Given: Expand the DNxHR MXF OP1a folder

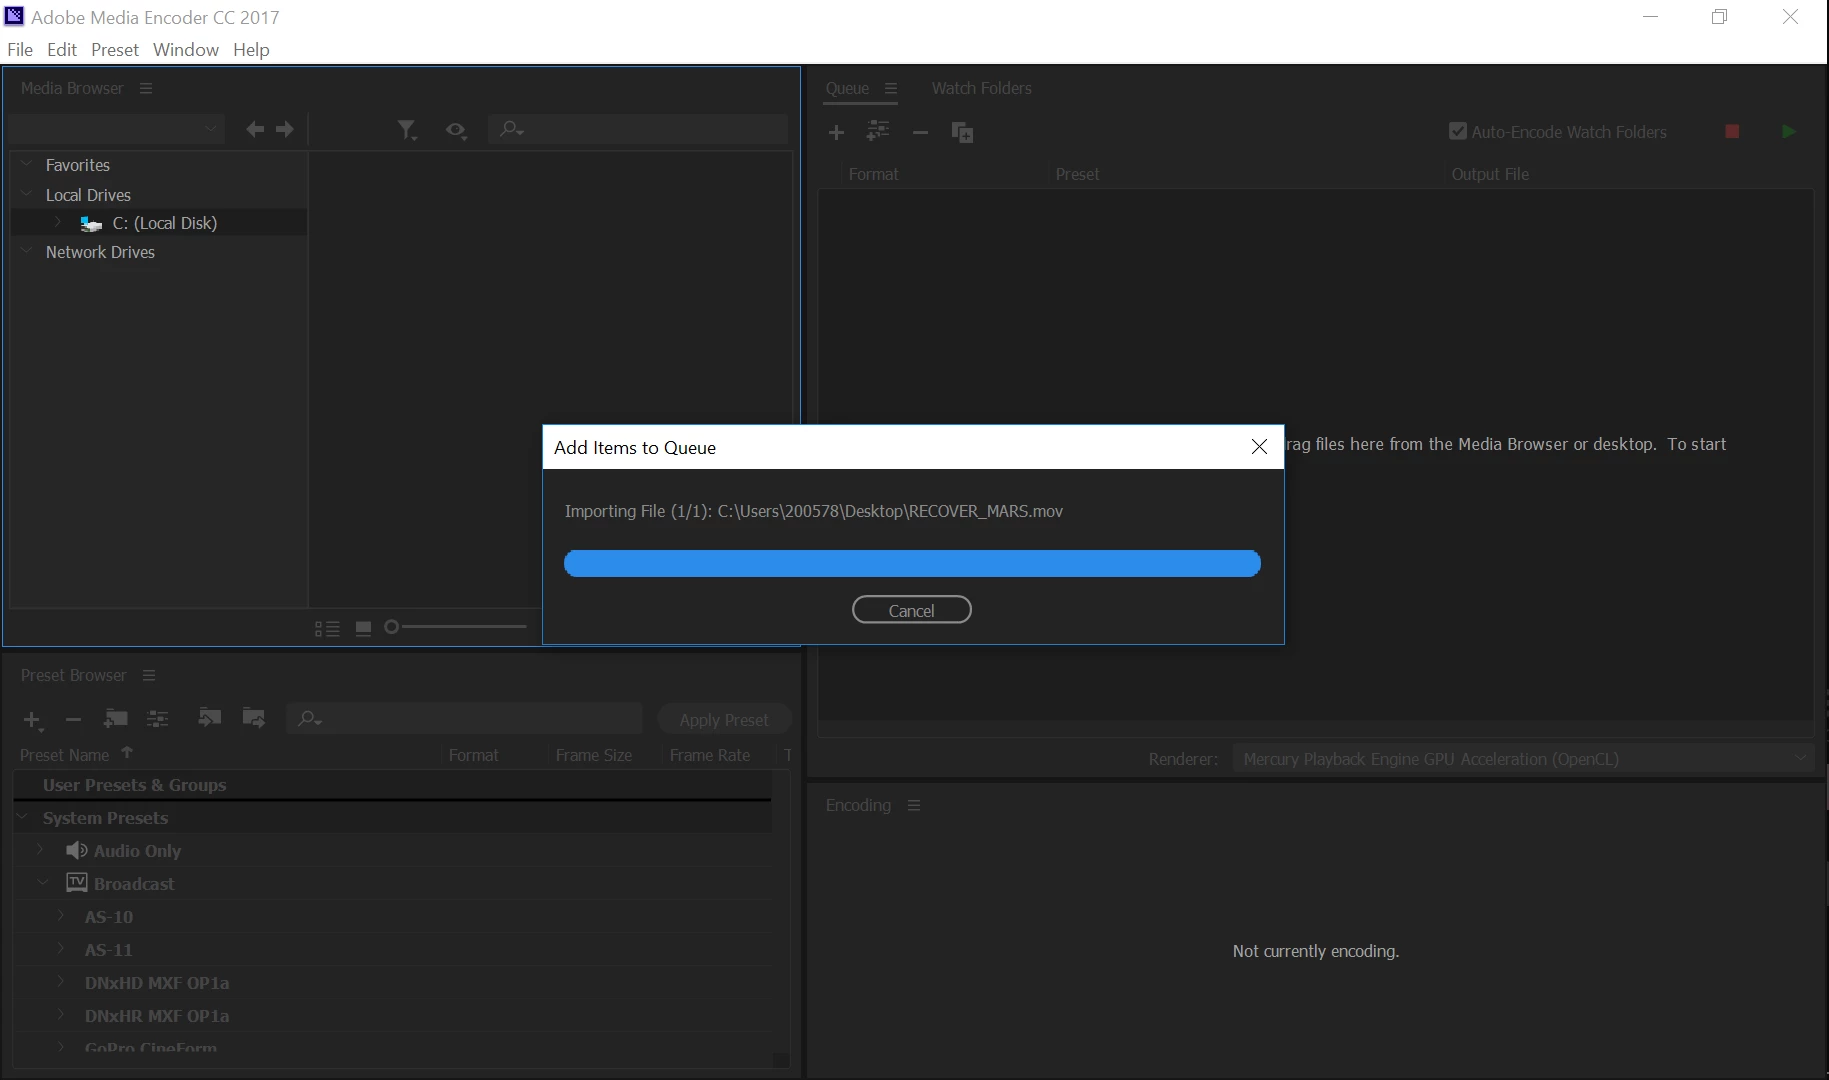Looking at the screenshot, I should pos(61,1014).
